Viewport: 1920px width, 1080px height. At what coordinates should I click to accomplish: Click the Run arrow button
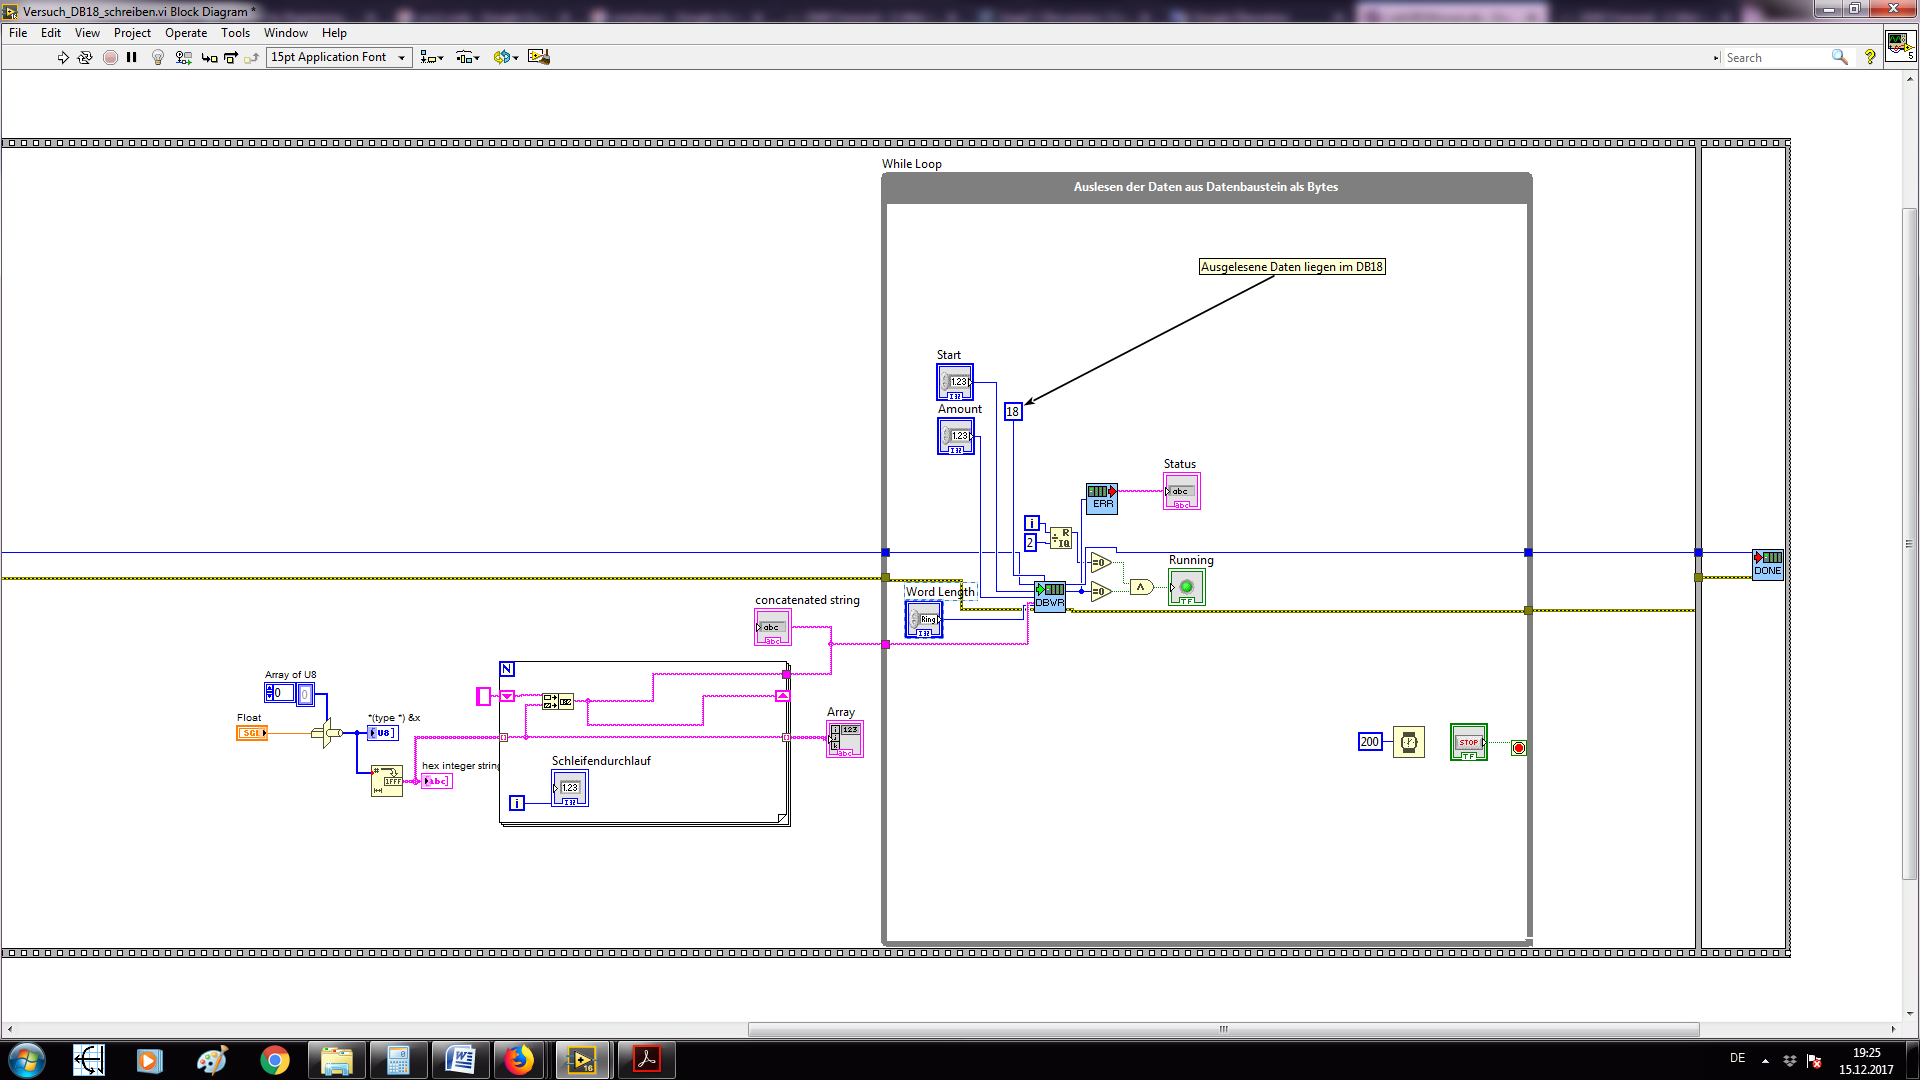[63, 58]
